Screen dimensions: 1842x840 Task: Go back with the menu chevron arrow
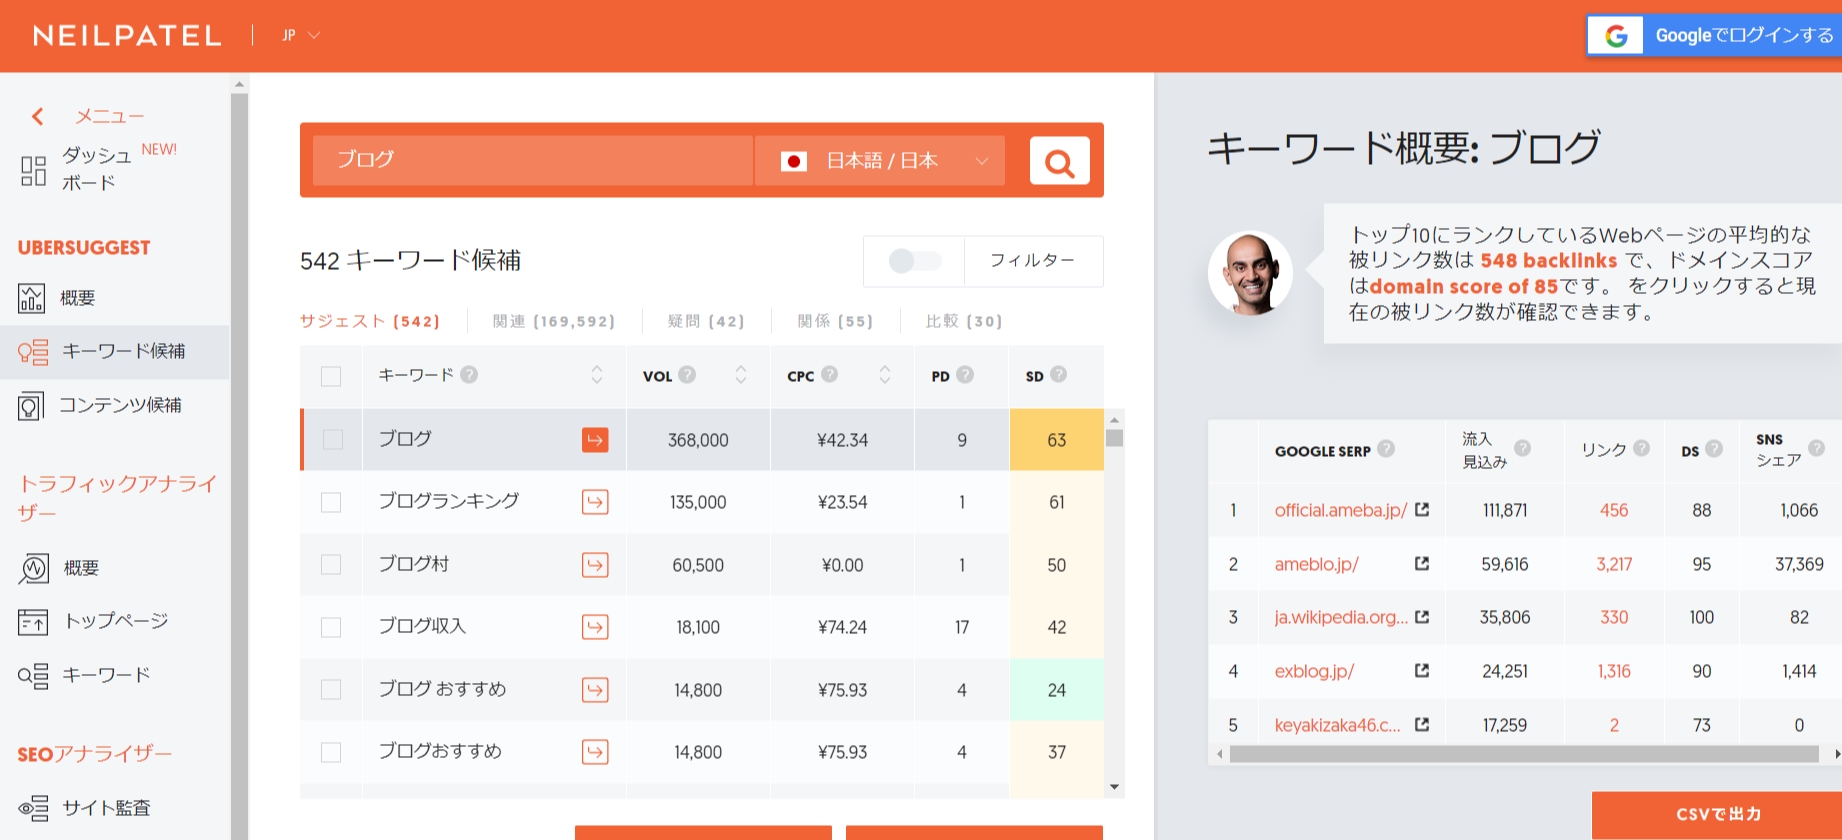pos(37,117)
